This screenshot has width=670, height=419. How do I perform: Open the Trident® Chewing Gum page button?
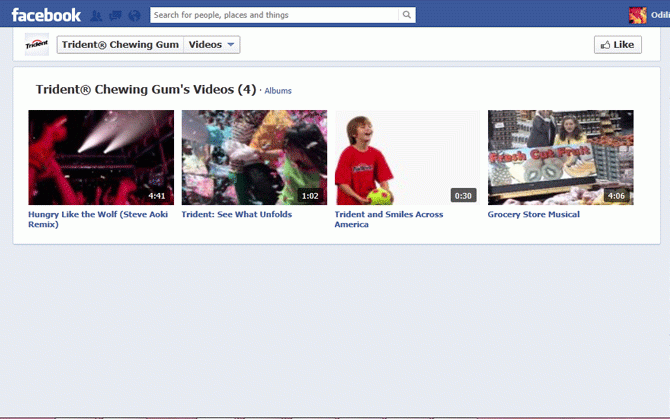tap(120, 45)
